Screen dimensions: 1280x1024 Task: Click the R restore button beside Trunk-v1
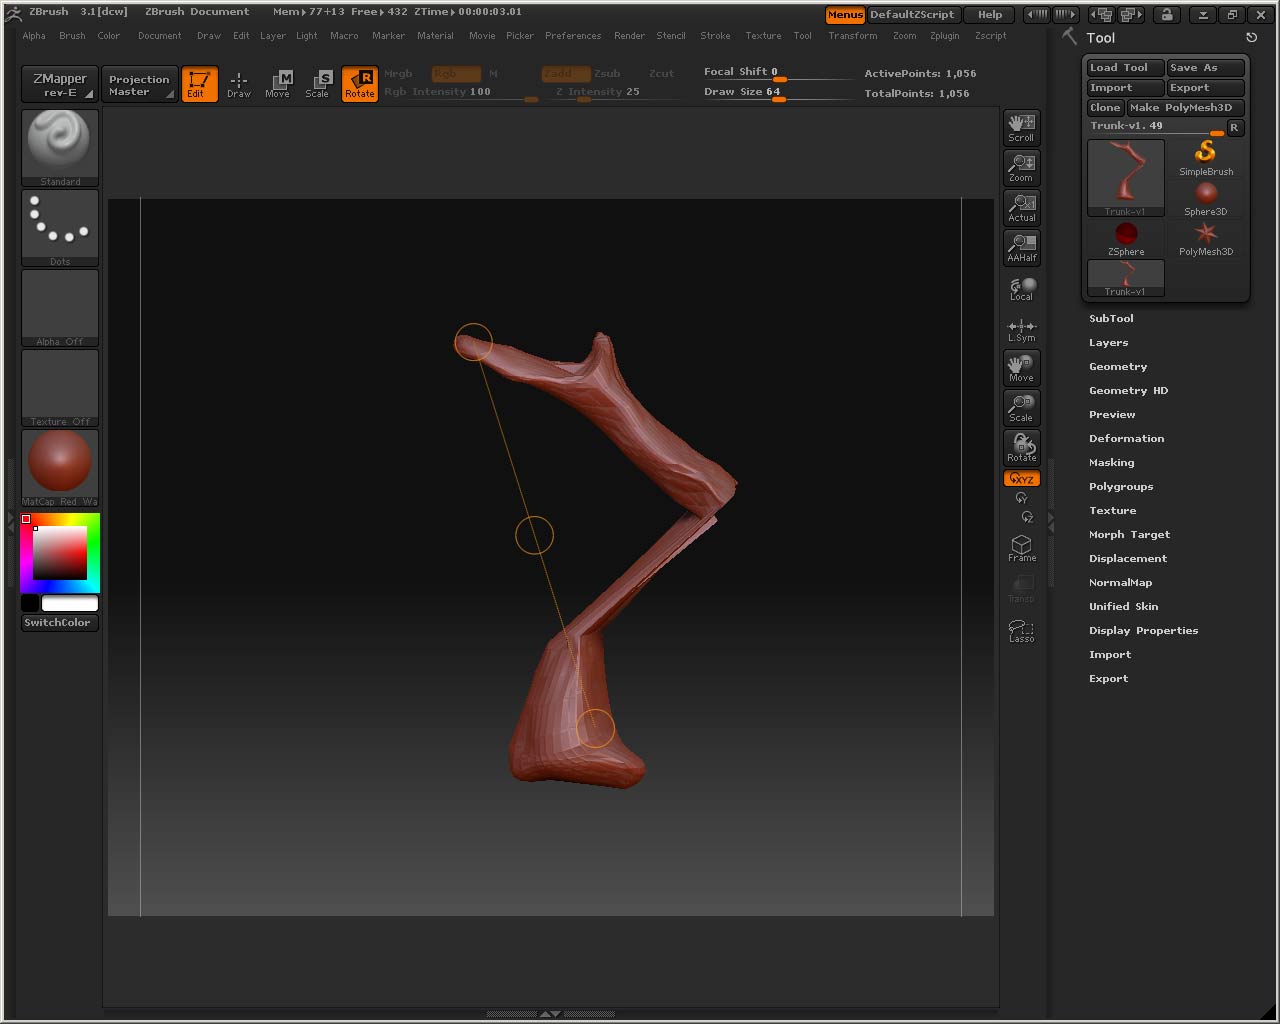(1234, 127)
